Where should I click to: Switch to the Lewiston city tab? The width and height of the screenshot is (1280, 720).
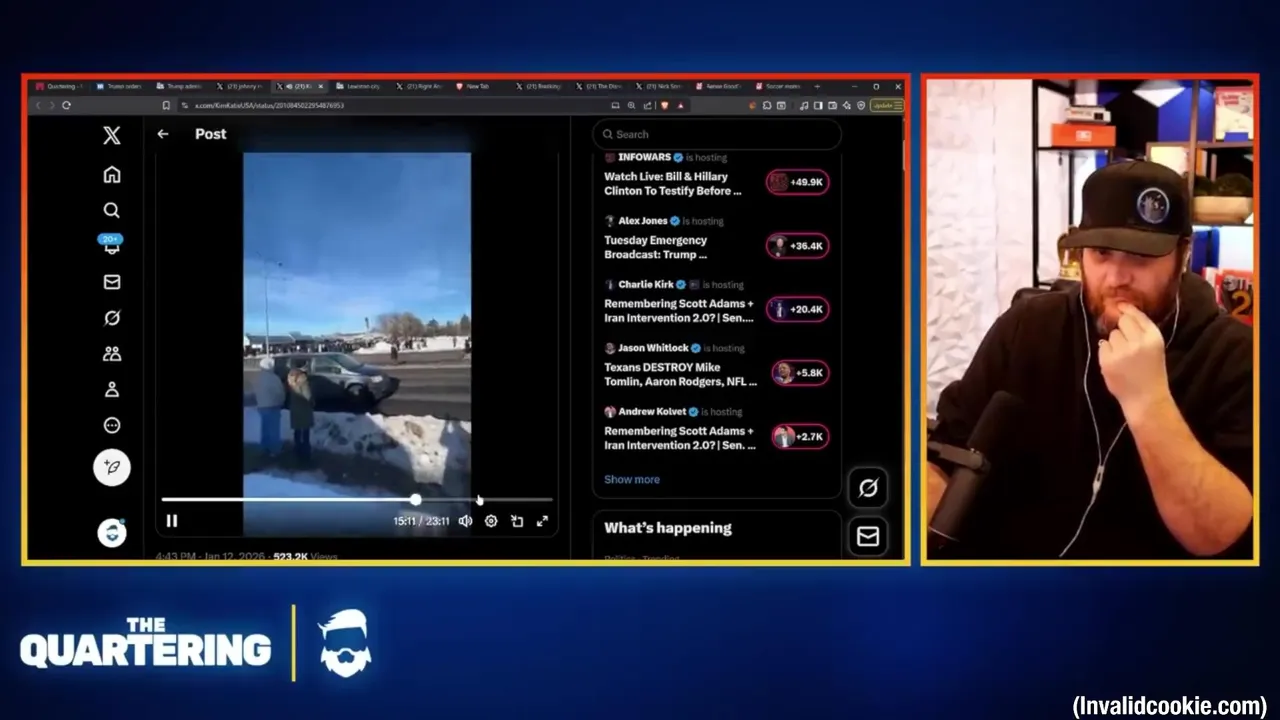click(x=360, y=87)
